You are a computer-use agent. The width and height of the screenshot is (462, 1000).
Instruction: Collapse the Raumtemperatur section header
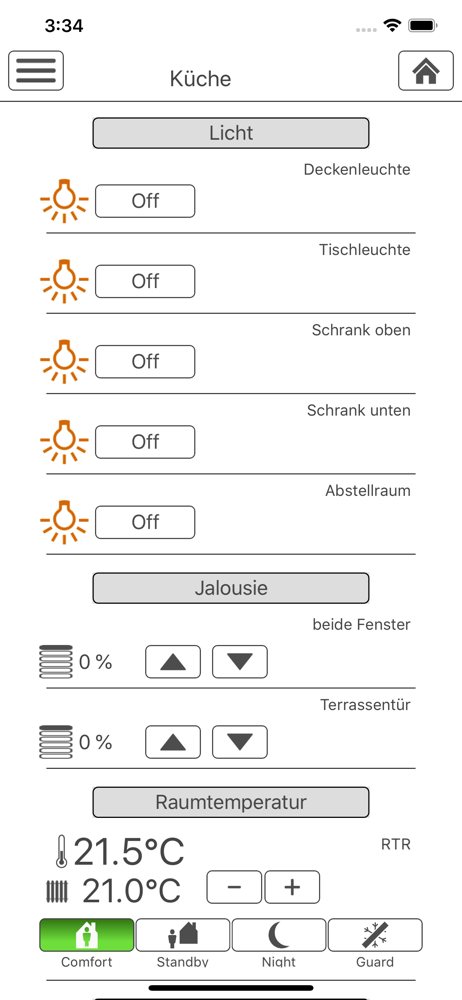[x=231, y=802]
